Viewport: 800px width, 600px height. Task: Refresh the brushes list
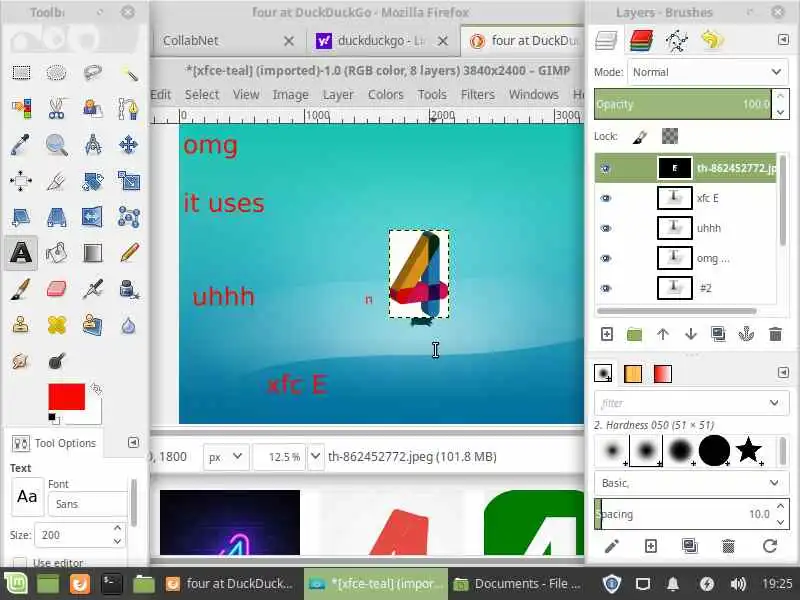coord(770,546)
